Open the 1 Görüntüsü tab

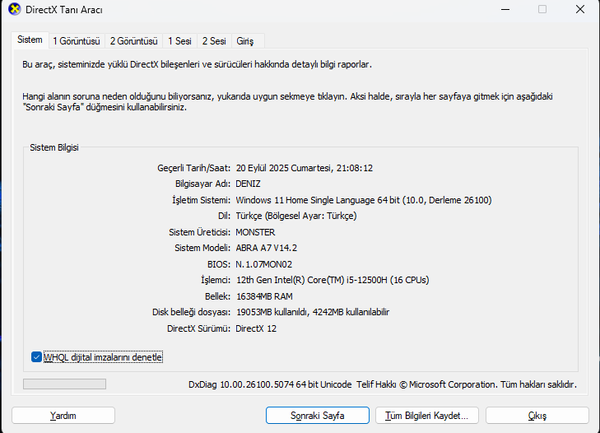pos(76,41)
